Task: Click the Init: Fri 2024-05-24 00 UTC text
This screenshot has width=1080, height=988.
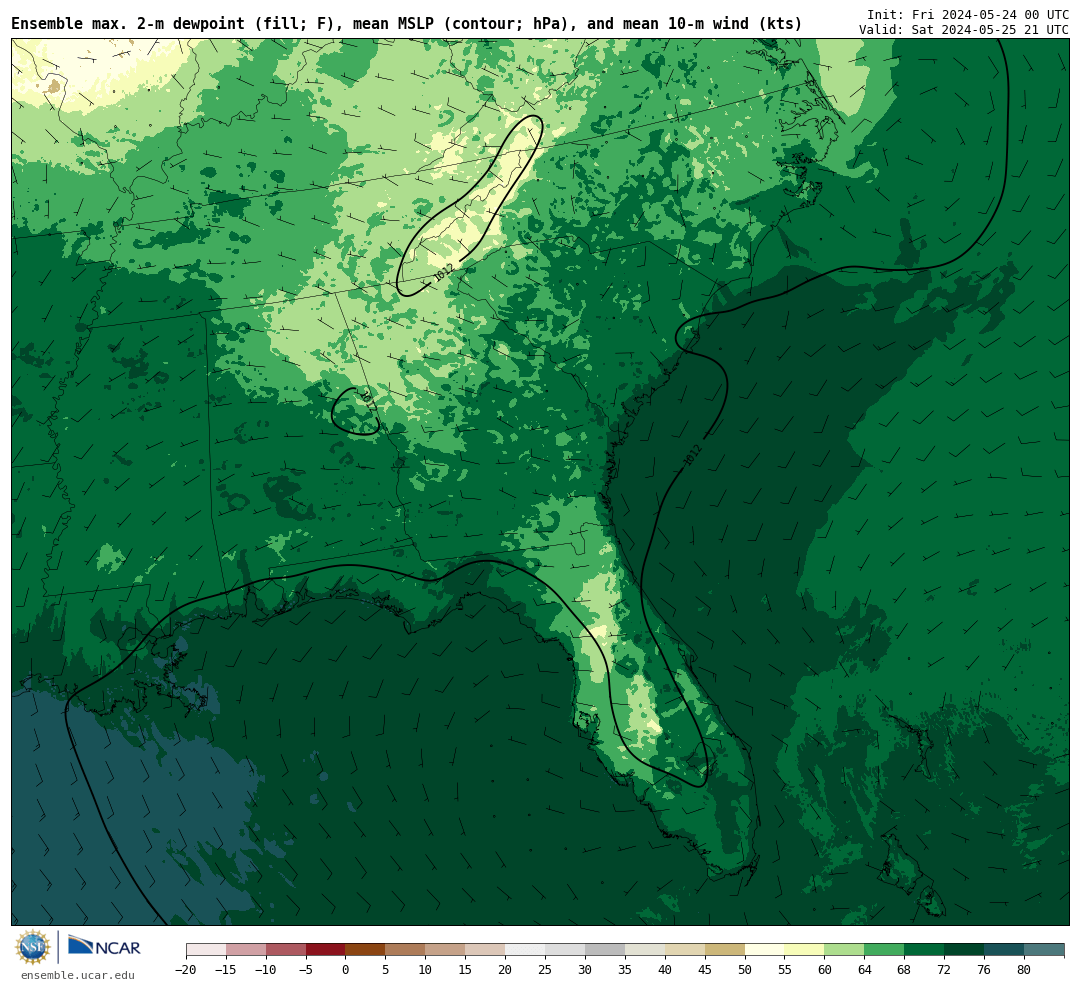Action: click(968, 14)
